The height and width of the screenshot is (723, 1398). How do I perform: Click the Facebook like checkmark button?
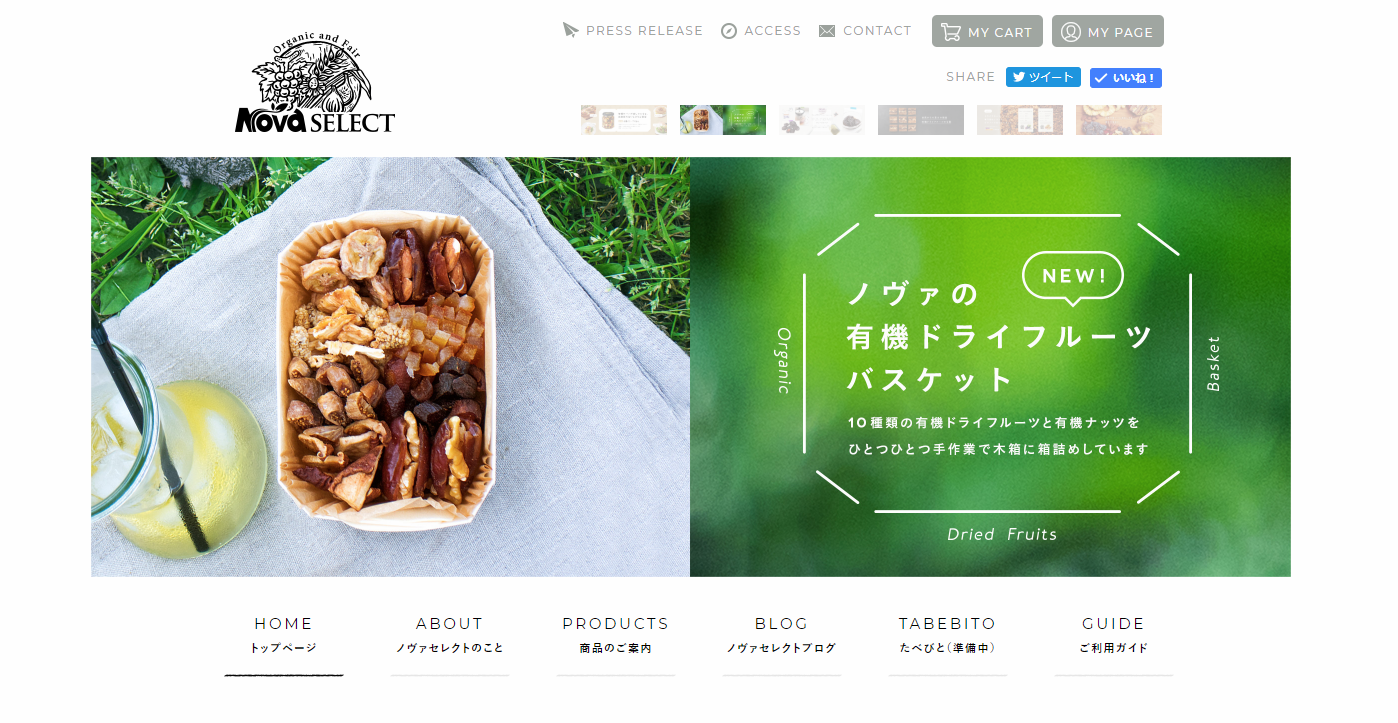tap(1126, 78)
